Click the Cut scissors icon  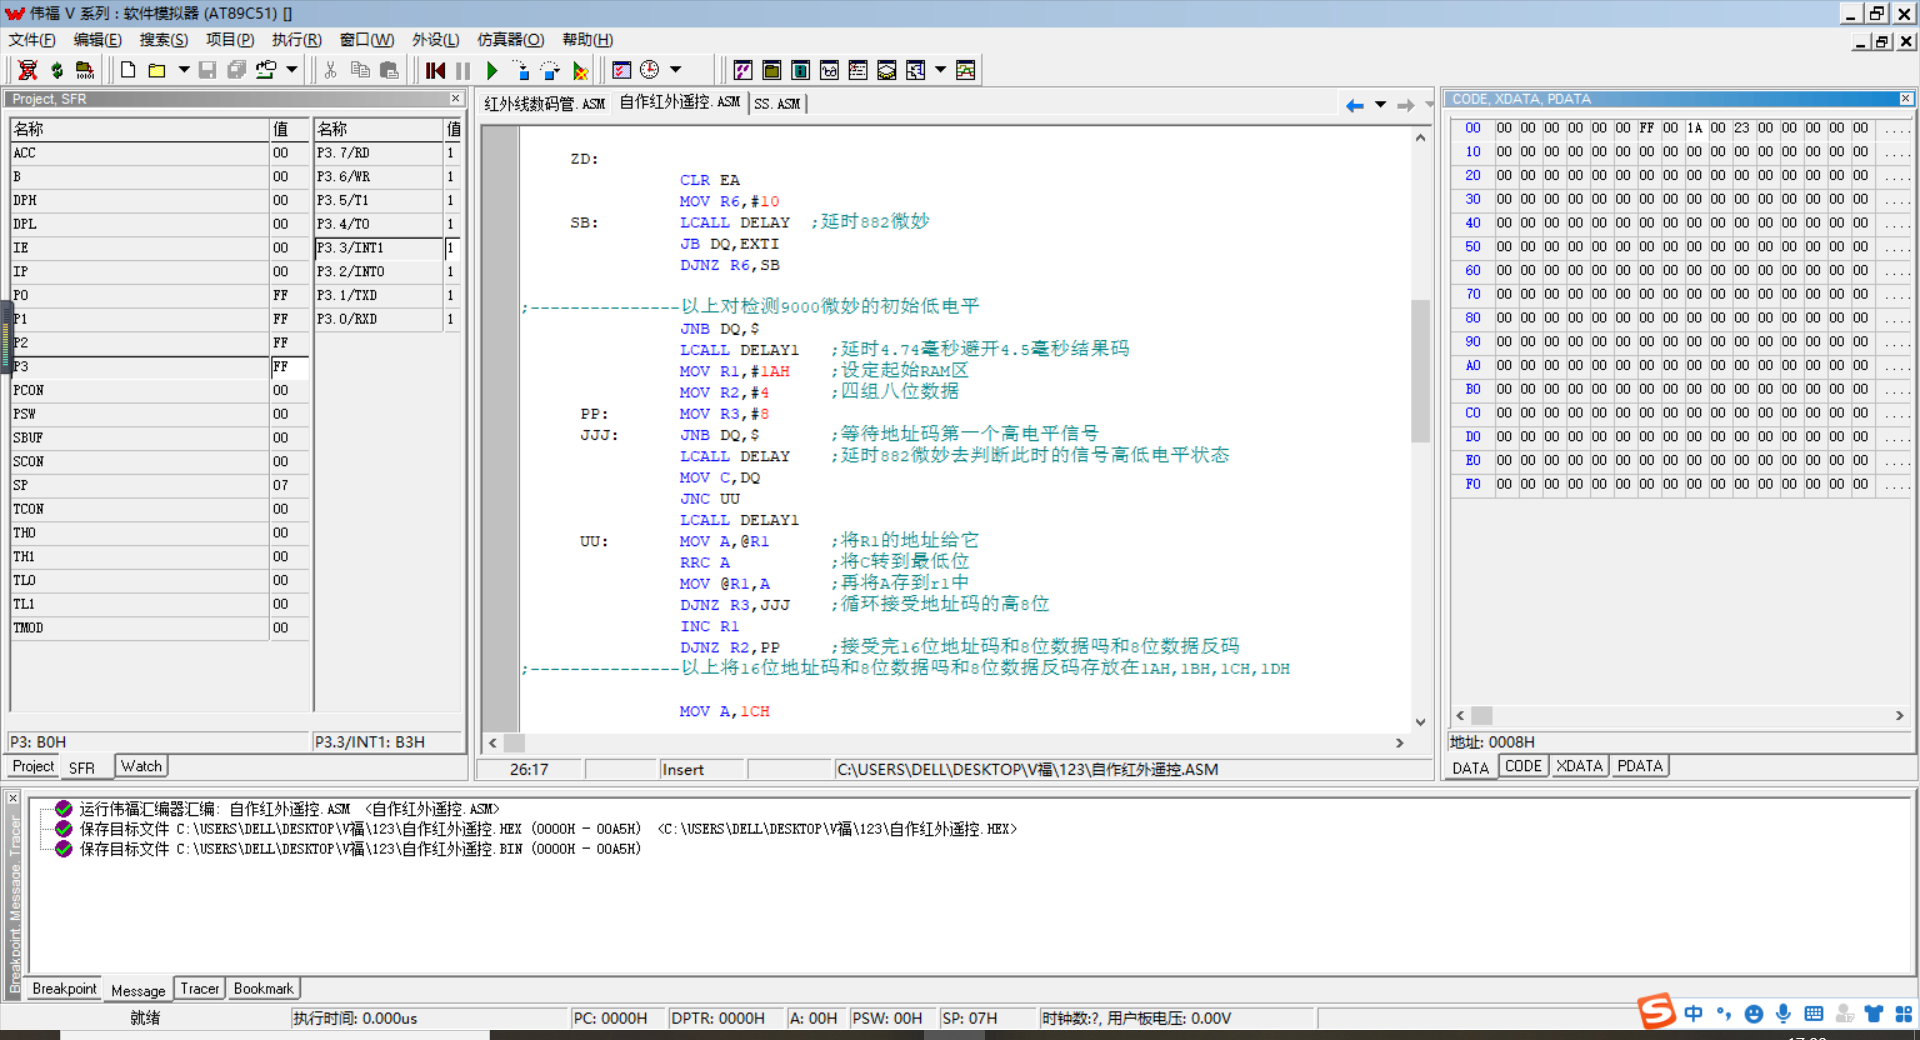point(330,70)
